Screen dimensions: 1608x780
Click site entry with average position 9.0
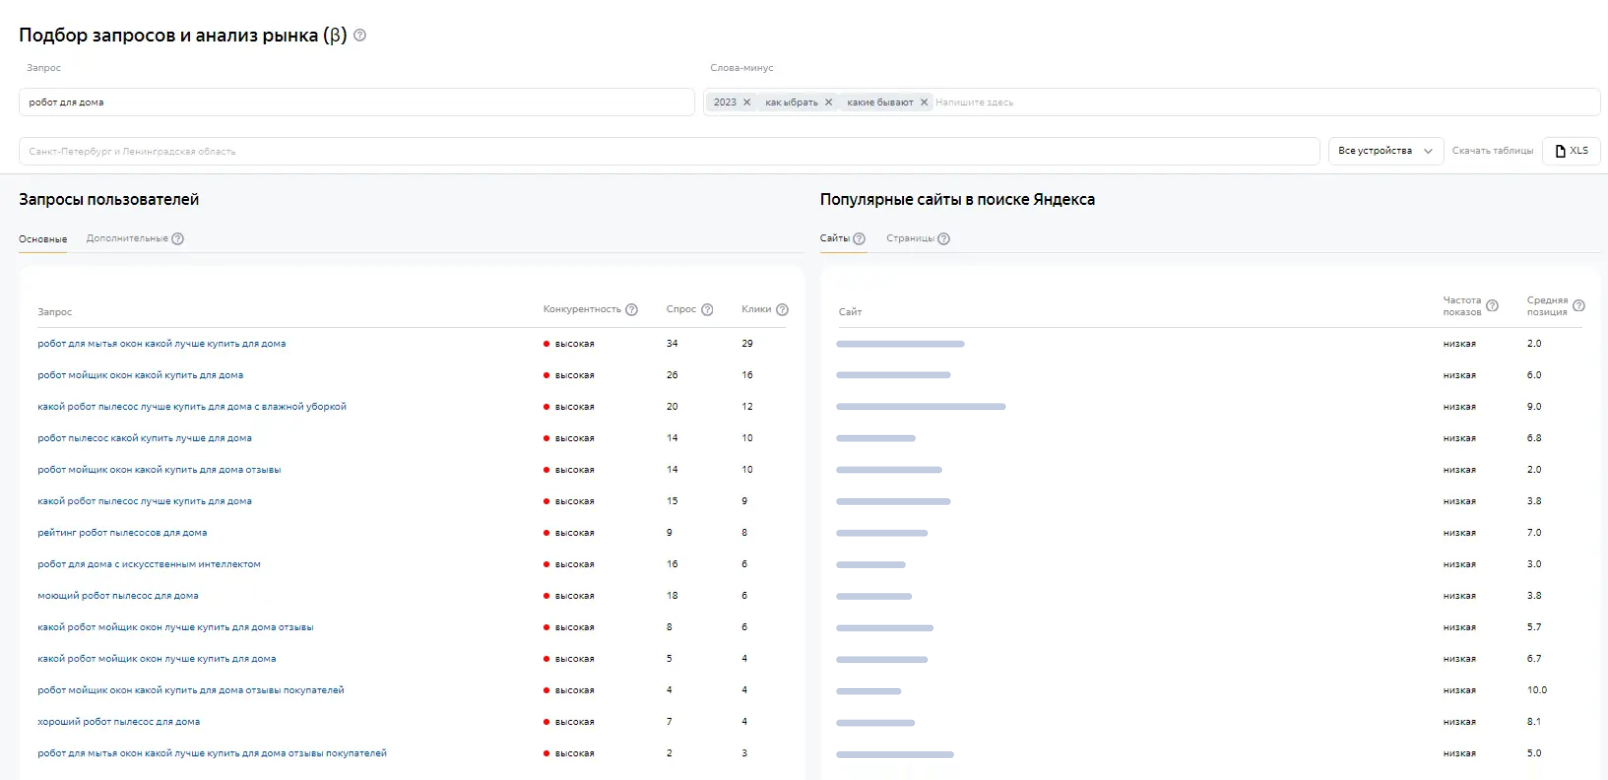[x=921, y=407]
